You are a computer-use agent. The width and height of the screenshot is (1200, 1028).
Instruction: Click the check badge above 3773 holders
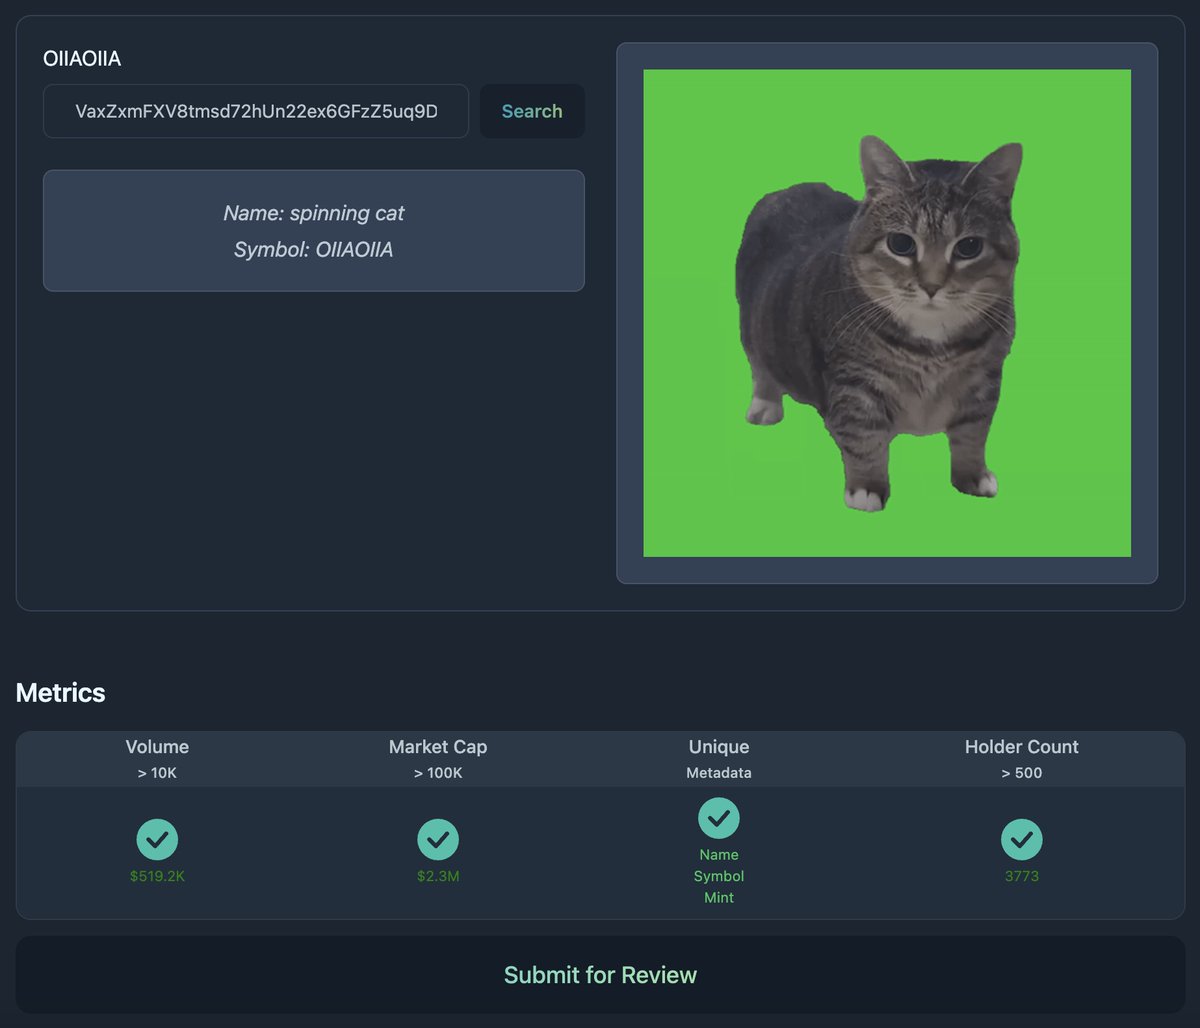pos(1022,840)
